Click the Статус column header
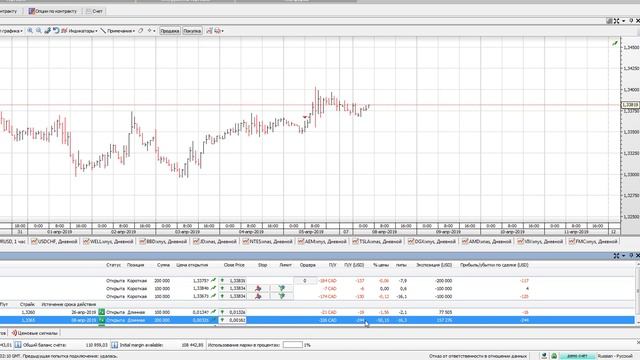Viewport: 640px width, 360px height. (x=113, y=265)
